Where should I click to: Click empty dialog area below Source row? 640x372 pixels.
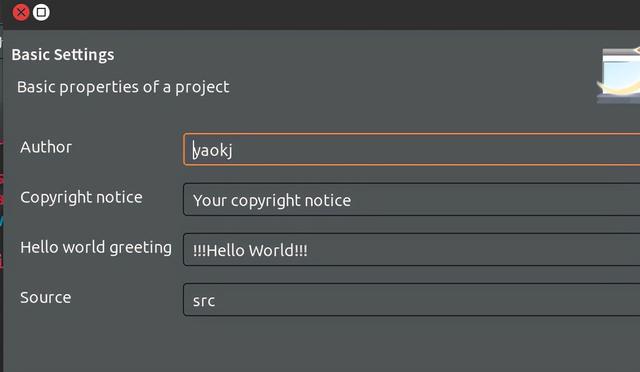pos(320,345)
